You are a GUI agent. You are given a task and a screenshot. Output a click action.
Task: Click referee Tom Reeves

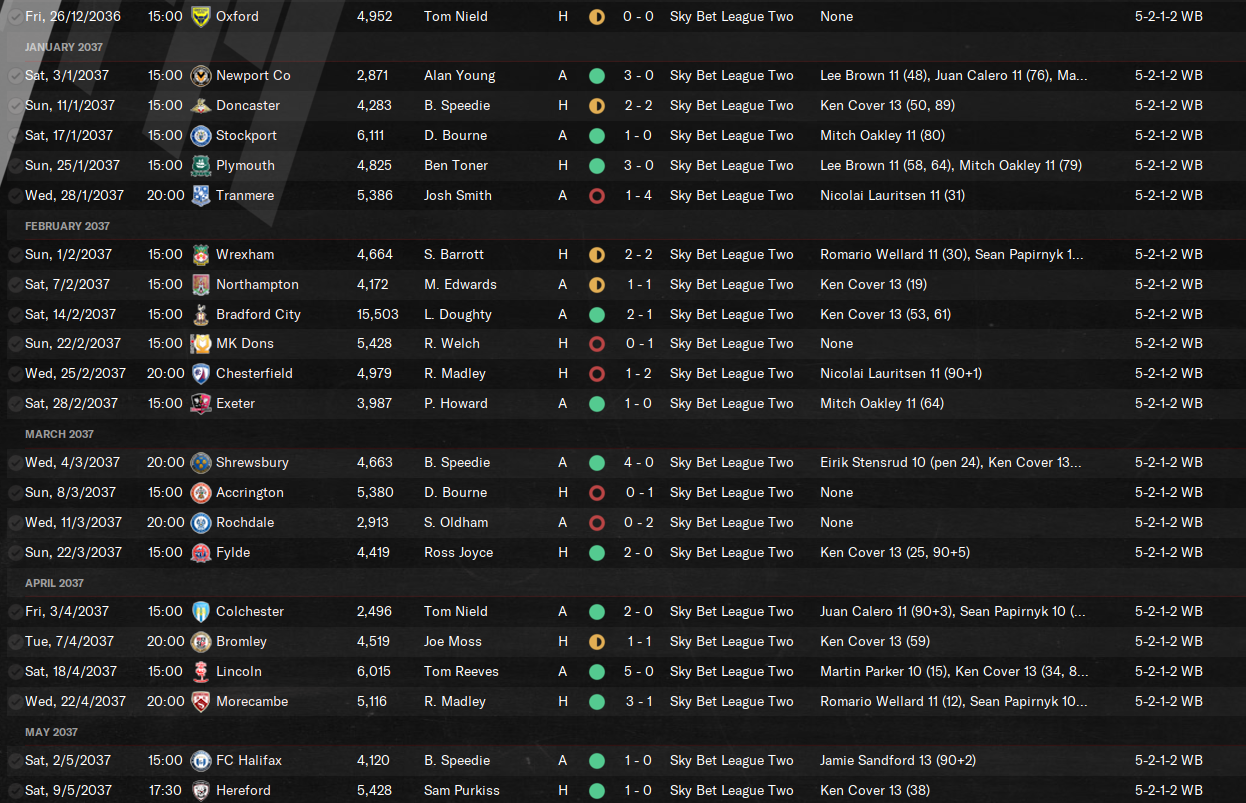[461, 672]
